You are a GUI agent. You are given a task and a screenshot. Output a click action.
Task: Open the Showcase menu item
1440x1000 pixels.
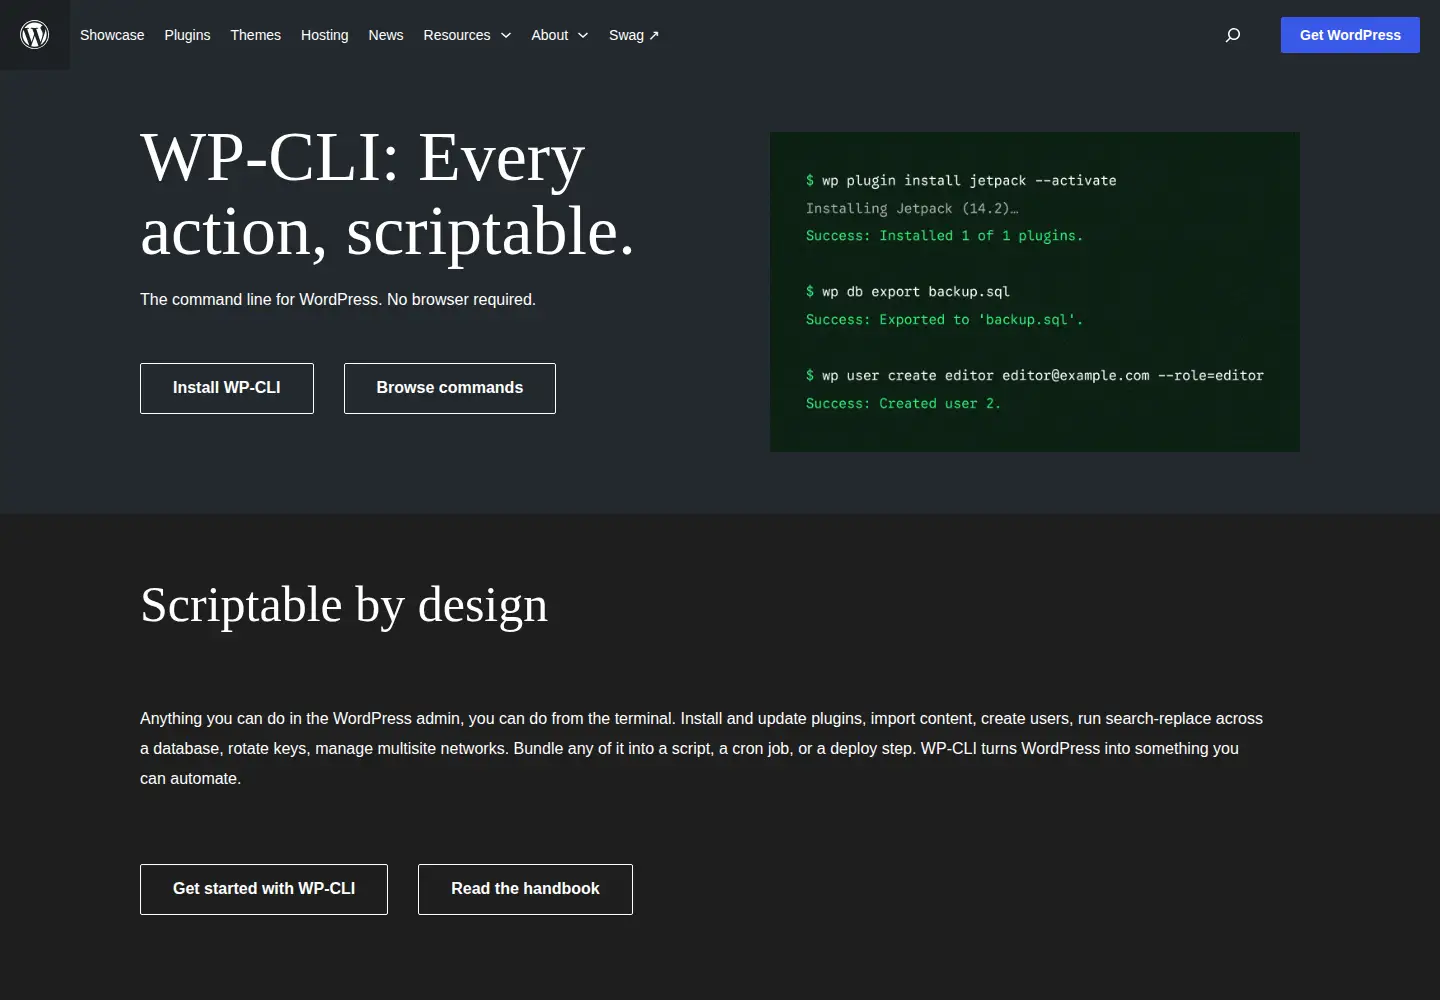point(112,35)
